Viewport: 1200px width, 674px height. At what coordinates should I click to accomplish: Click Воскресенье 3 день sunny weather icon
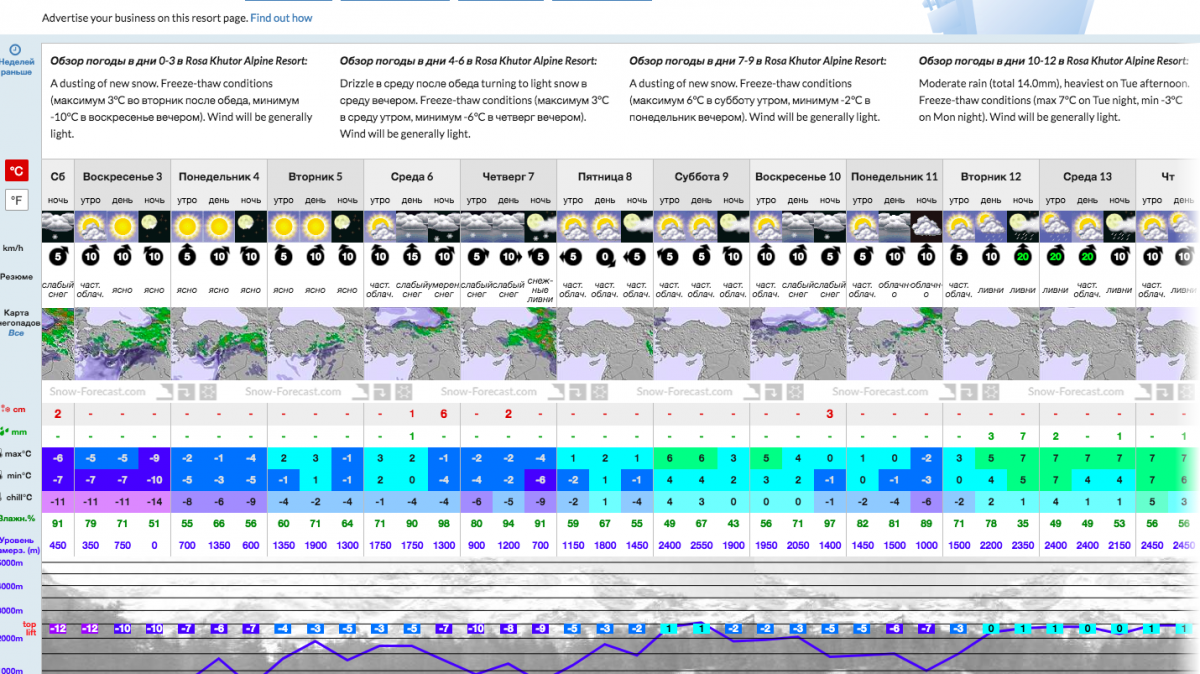pos(122,224)
